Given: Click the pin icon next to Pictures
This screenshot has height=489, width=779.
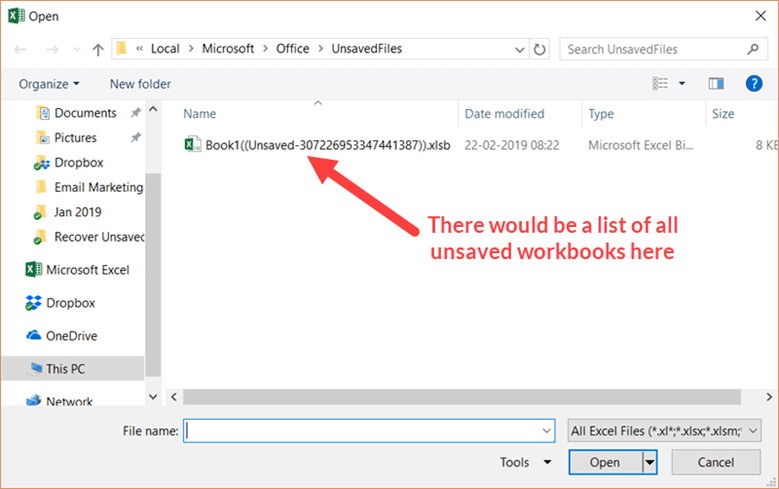Looking at the screenshot, I should click(x=135, y=138).
